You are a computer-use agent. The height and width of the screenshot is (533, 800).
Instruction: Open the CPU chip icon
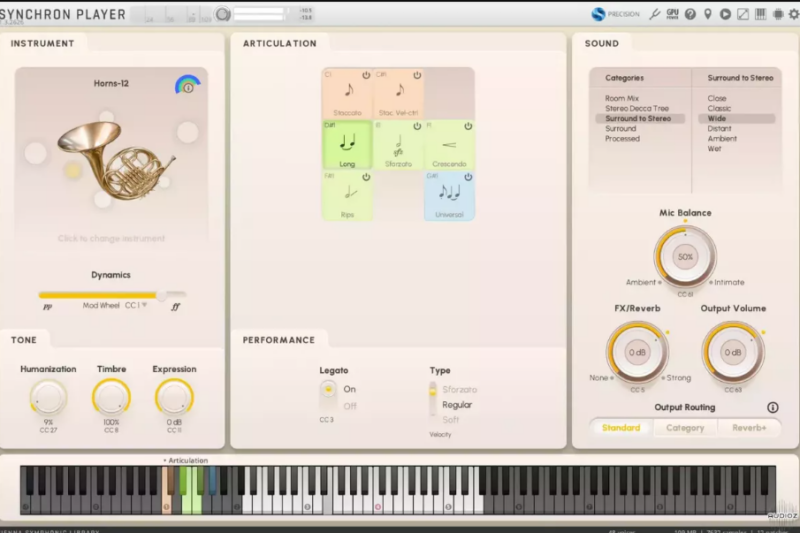(x=778, y=14)
